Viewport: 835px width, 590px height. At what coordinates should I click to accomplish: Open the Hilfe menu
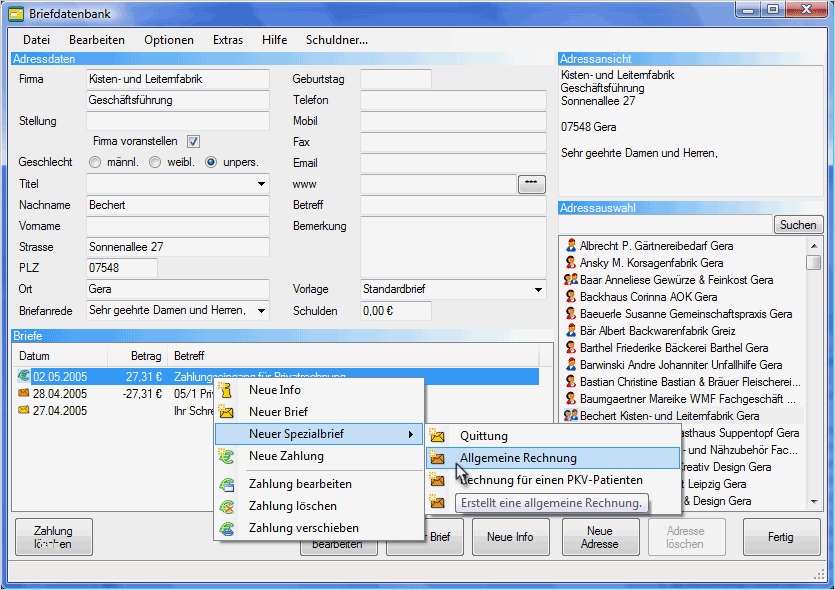point(274,40)
